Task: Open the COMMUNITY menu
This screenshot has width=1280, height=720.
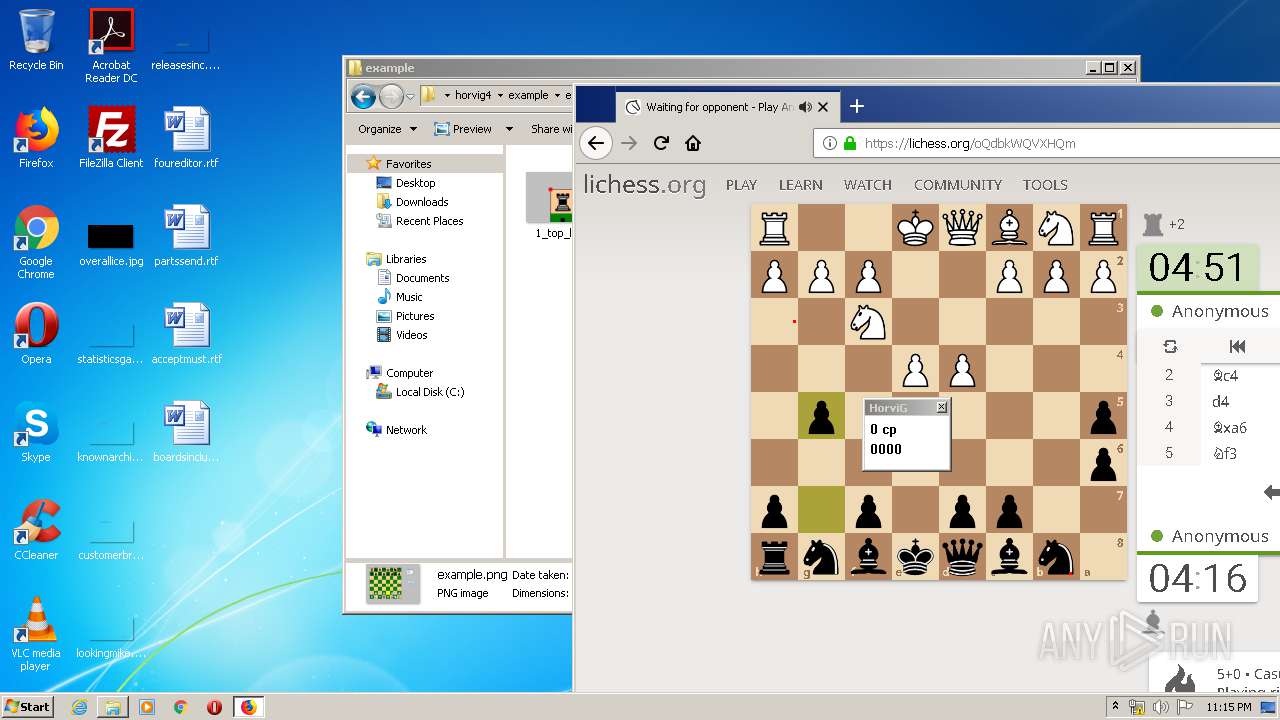Action: 958,185
